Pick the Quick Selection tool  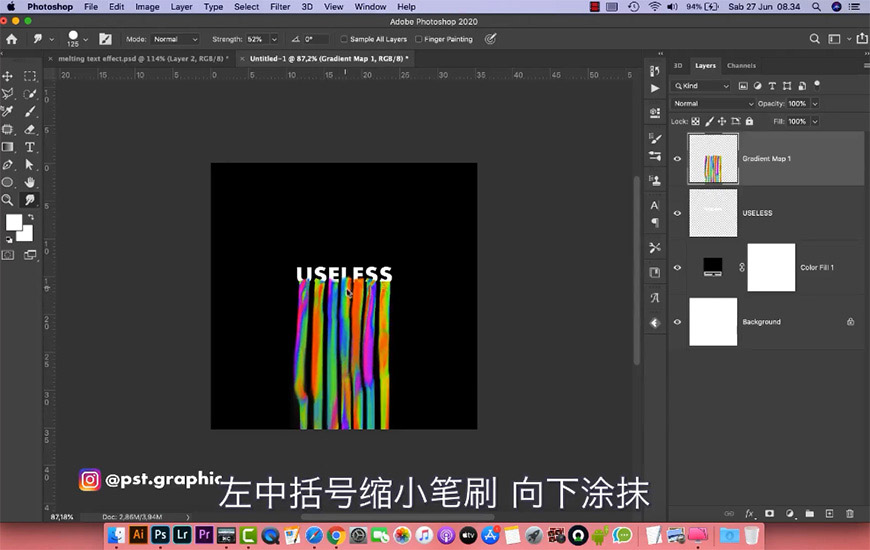click(x=29, y=94)
